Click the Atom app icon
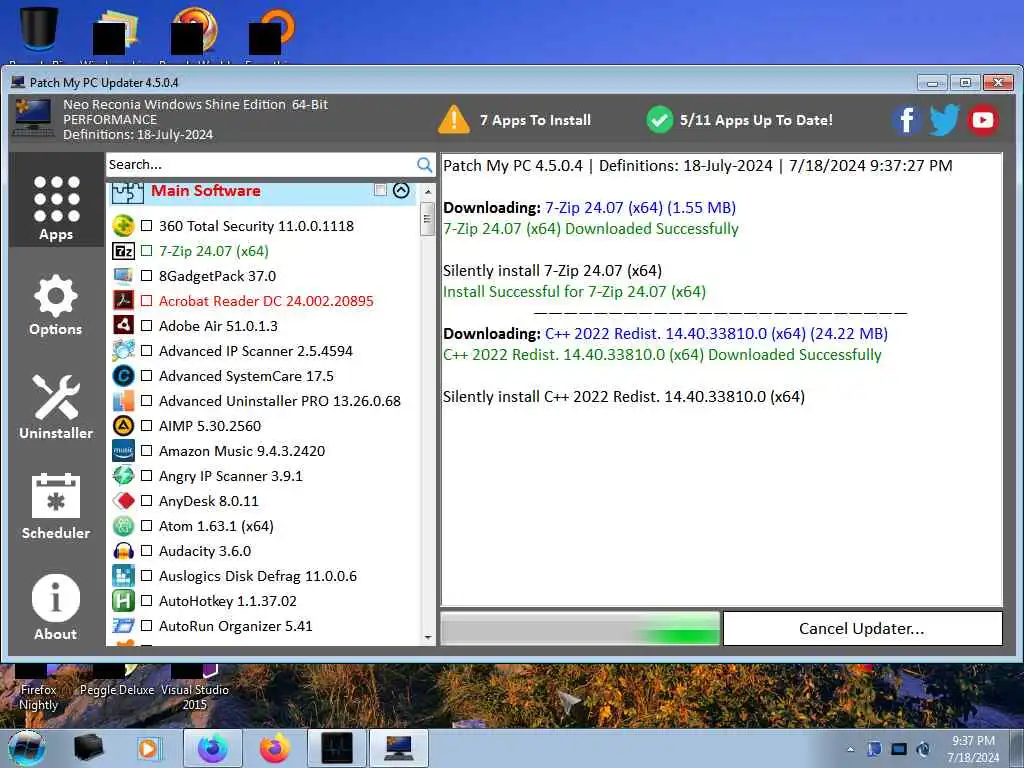1024x768 pixels. 123,526
